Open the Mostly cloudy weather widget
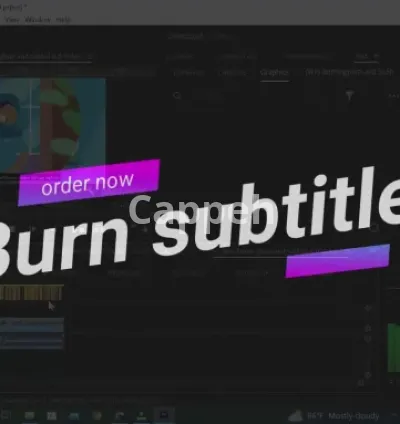 coord(334,416)
